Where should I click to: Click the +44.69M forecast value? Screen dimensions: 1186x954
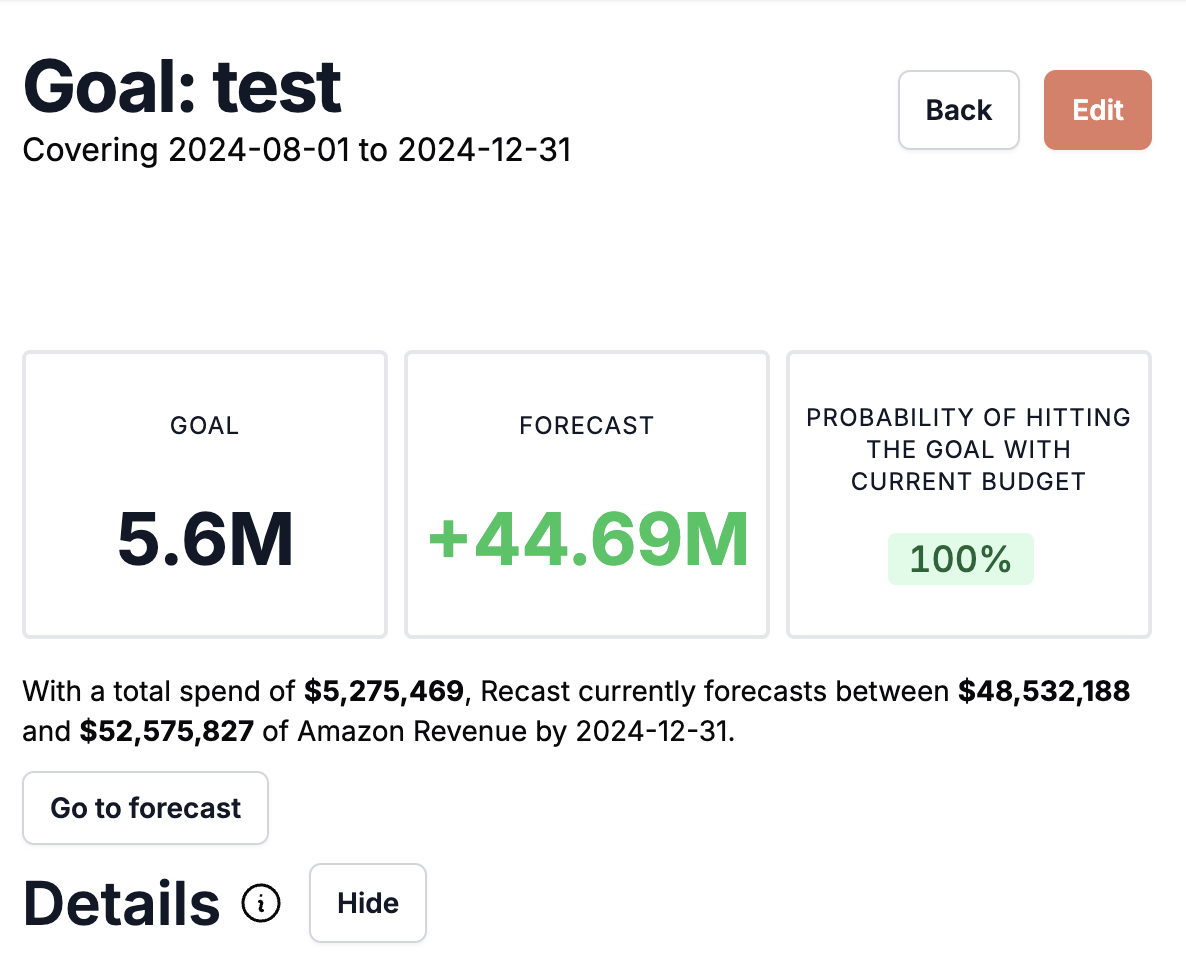click(x=587, y=539)
